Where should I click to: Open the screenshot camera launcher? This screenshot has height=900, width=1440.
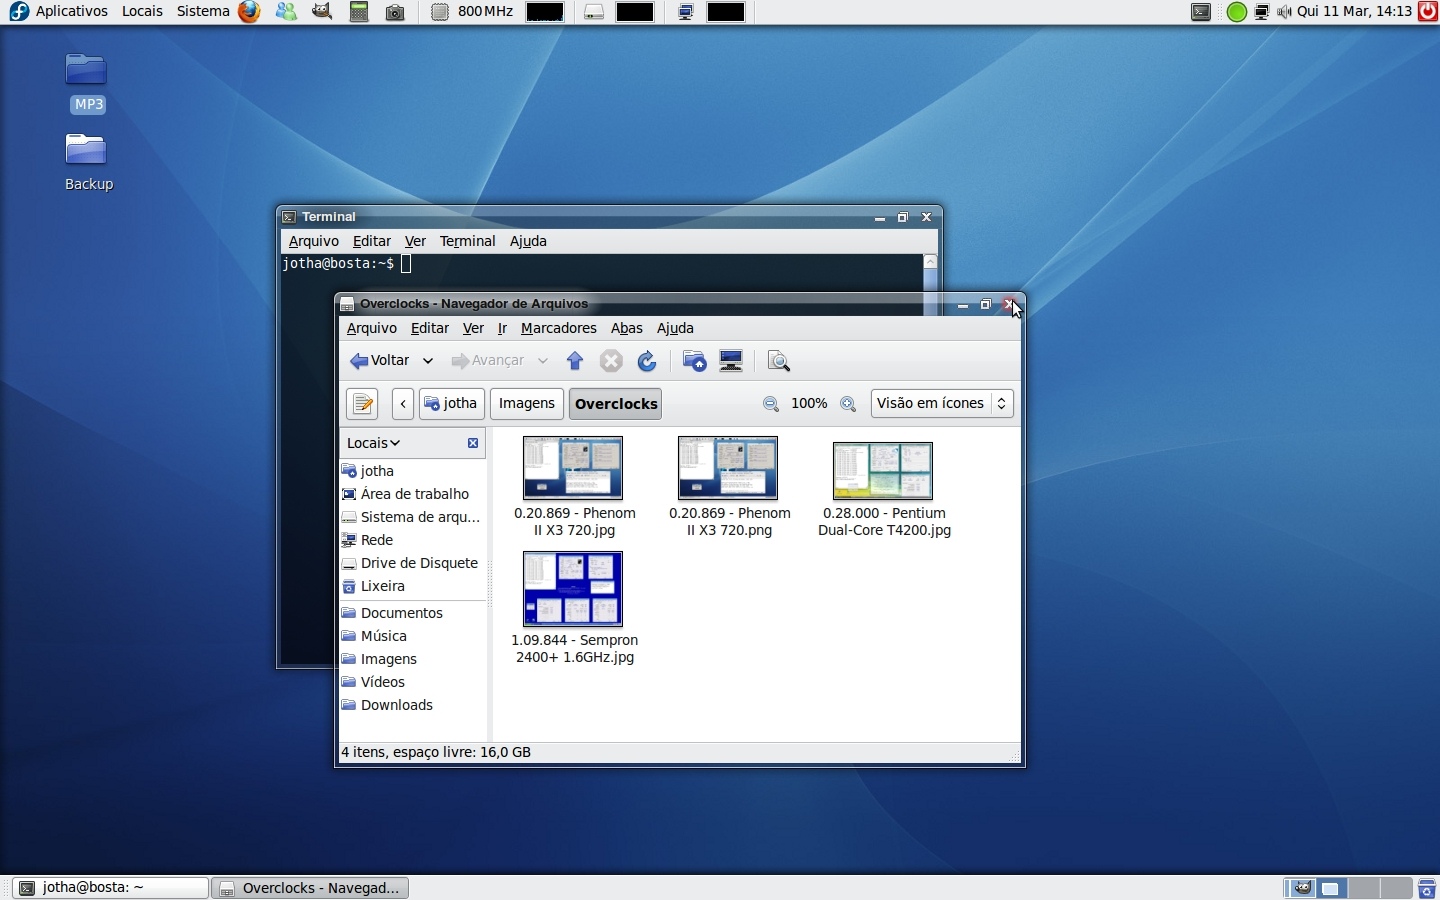point(396,13)
